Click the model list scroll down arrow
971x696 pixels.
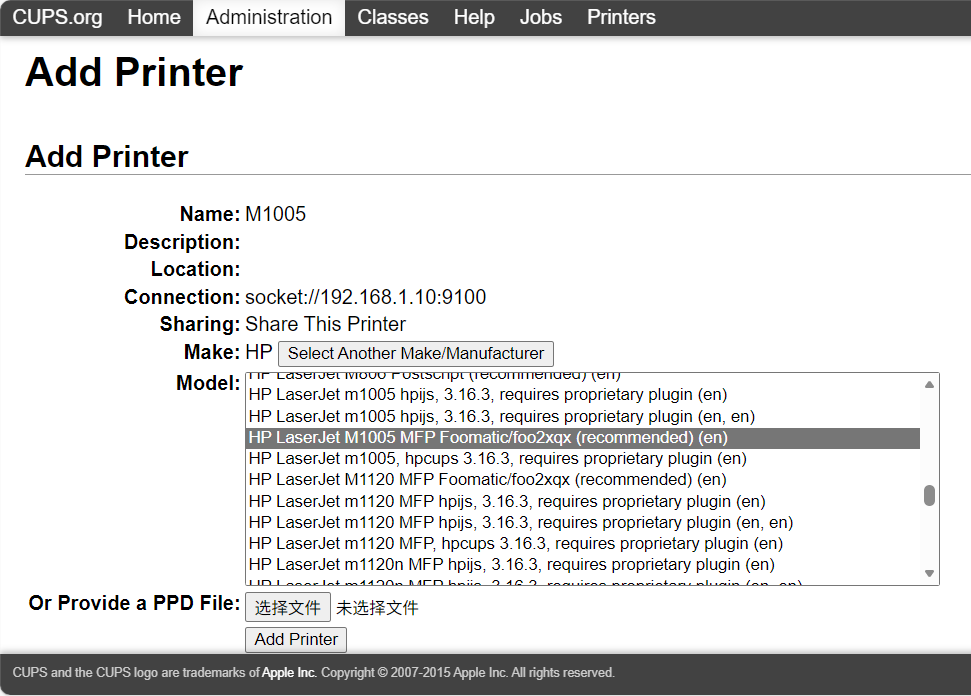[929, 573]
